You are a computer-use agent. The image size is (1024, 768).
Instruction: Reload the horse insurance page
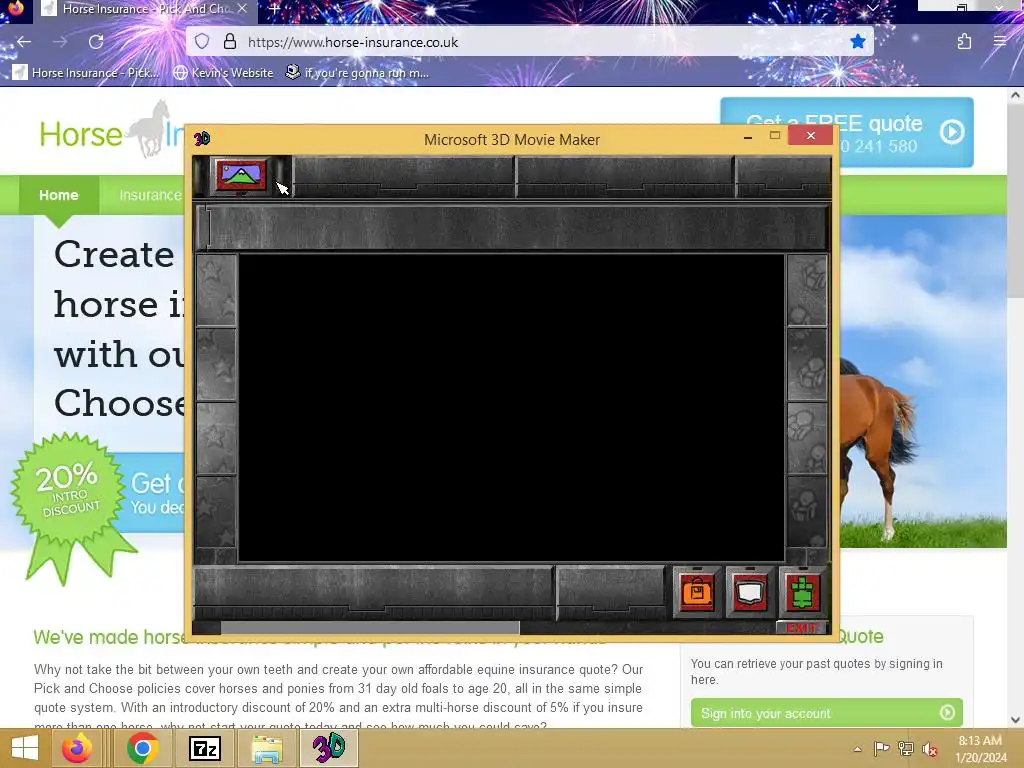click(96, 42)
